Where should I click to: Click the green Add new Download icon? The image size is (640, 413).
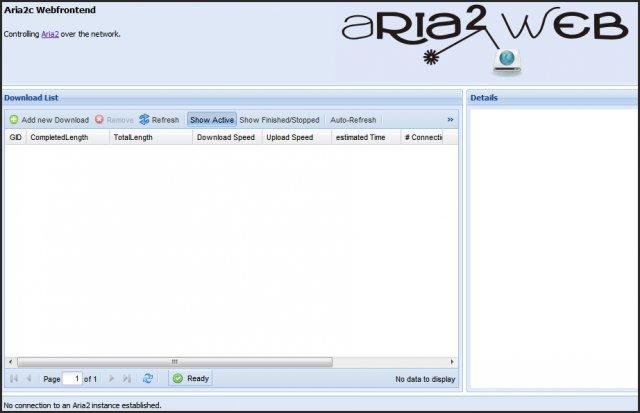(14, 120)
